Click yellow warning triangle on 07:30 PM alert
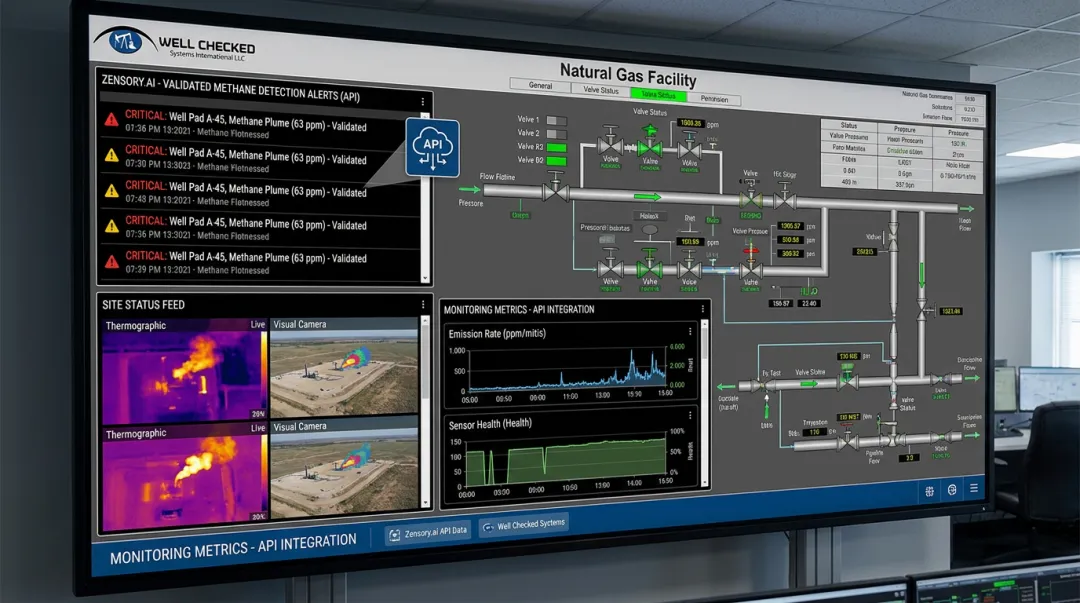Screen dimensions: 1080x603 pos(112,155)
